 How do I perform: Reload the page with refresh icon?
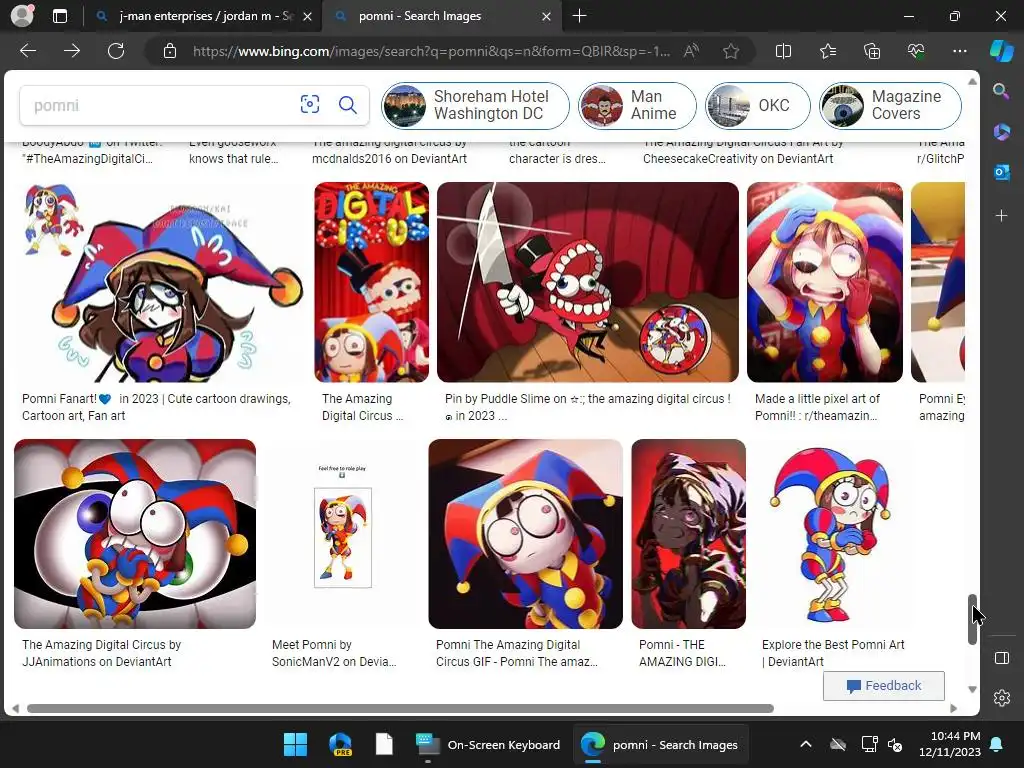[x=116, y=51]
